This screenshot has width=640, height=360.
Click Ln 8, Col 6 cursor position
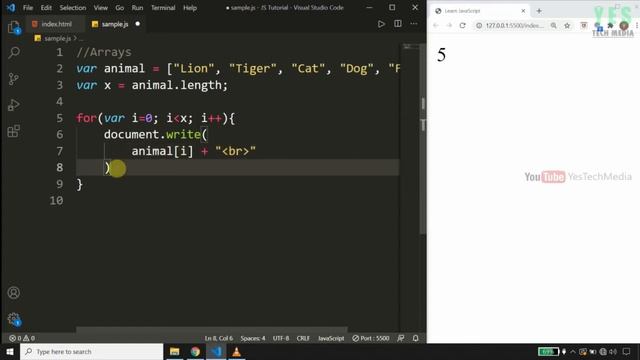pos(219,338)
